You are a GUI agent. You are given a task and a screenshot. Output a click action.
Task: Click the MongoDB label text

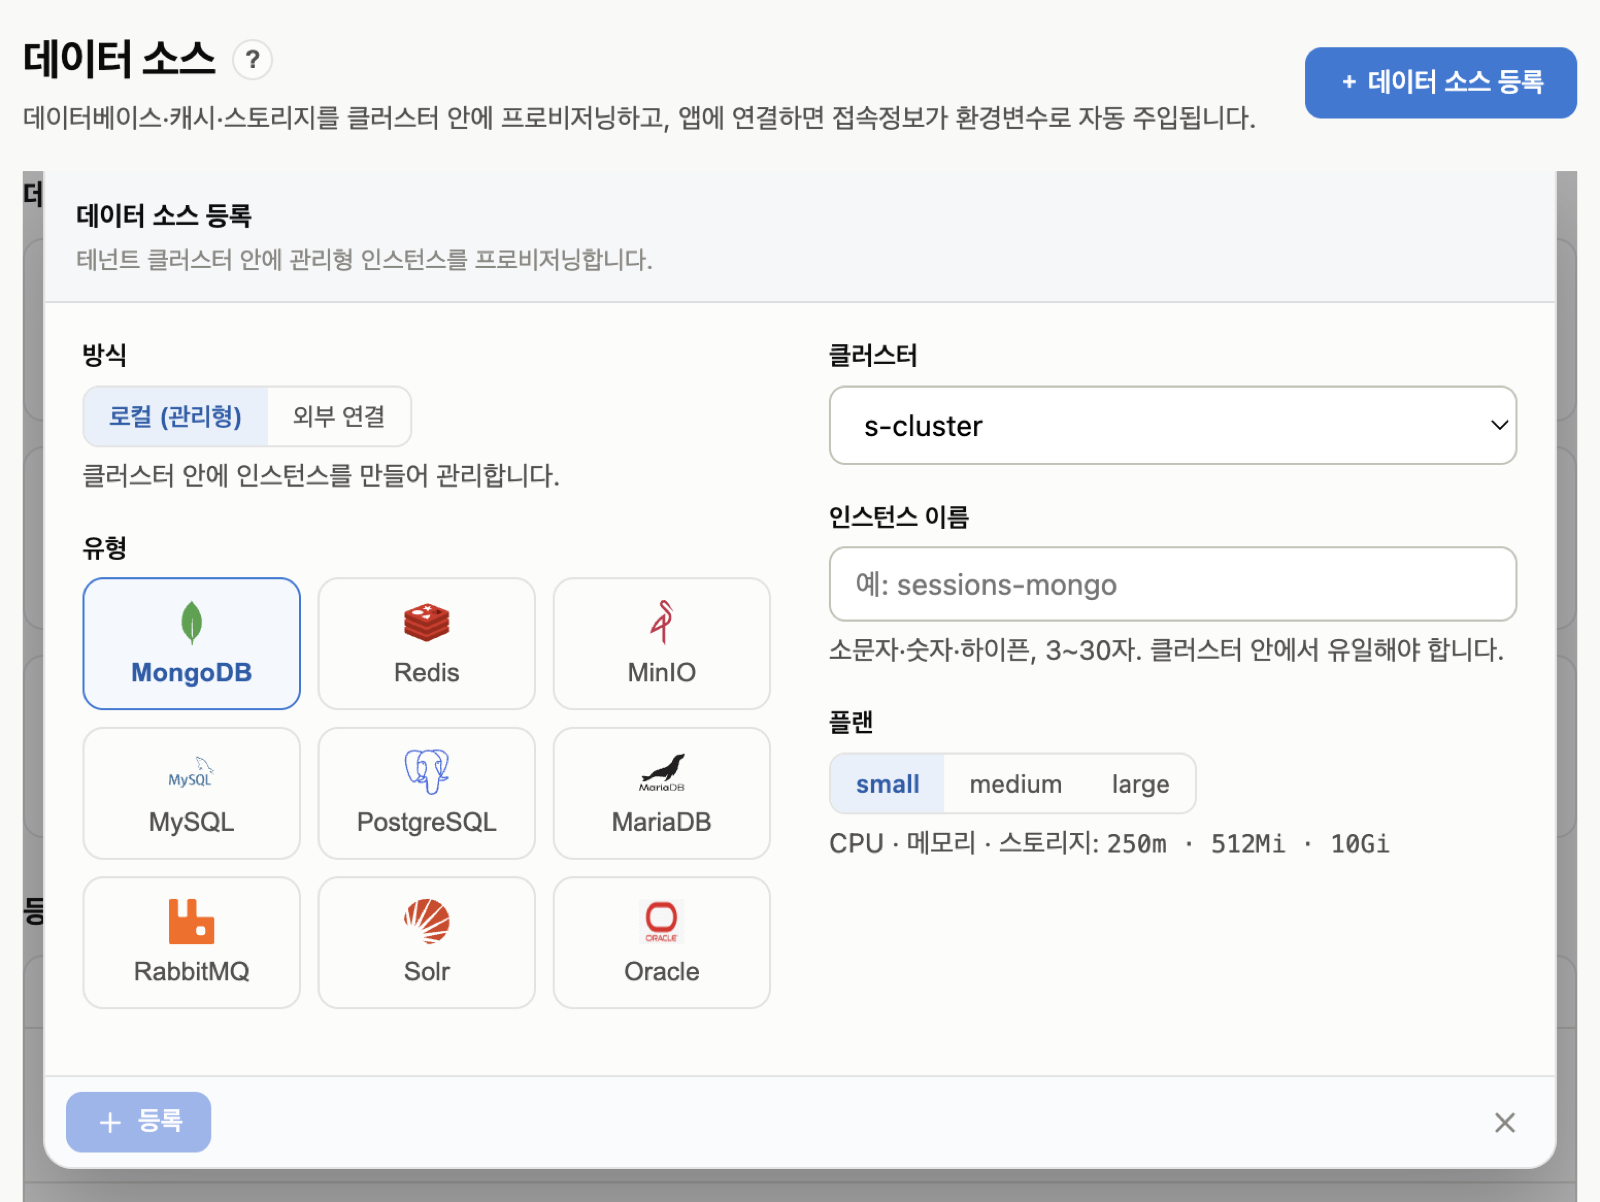191,673
